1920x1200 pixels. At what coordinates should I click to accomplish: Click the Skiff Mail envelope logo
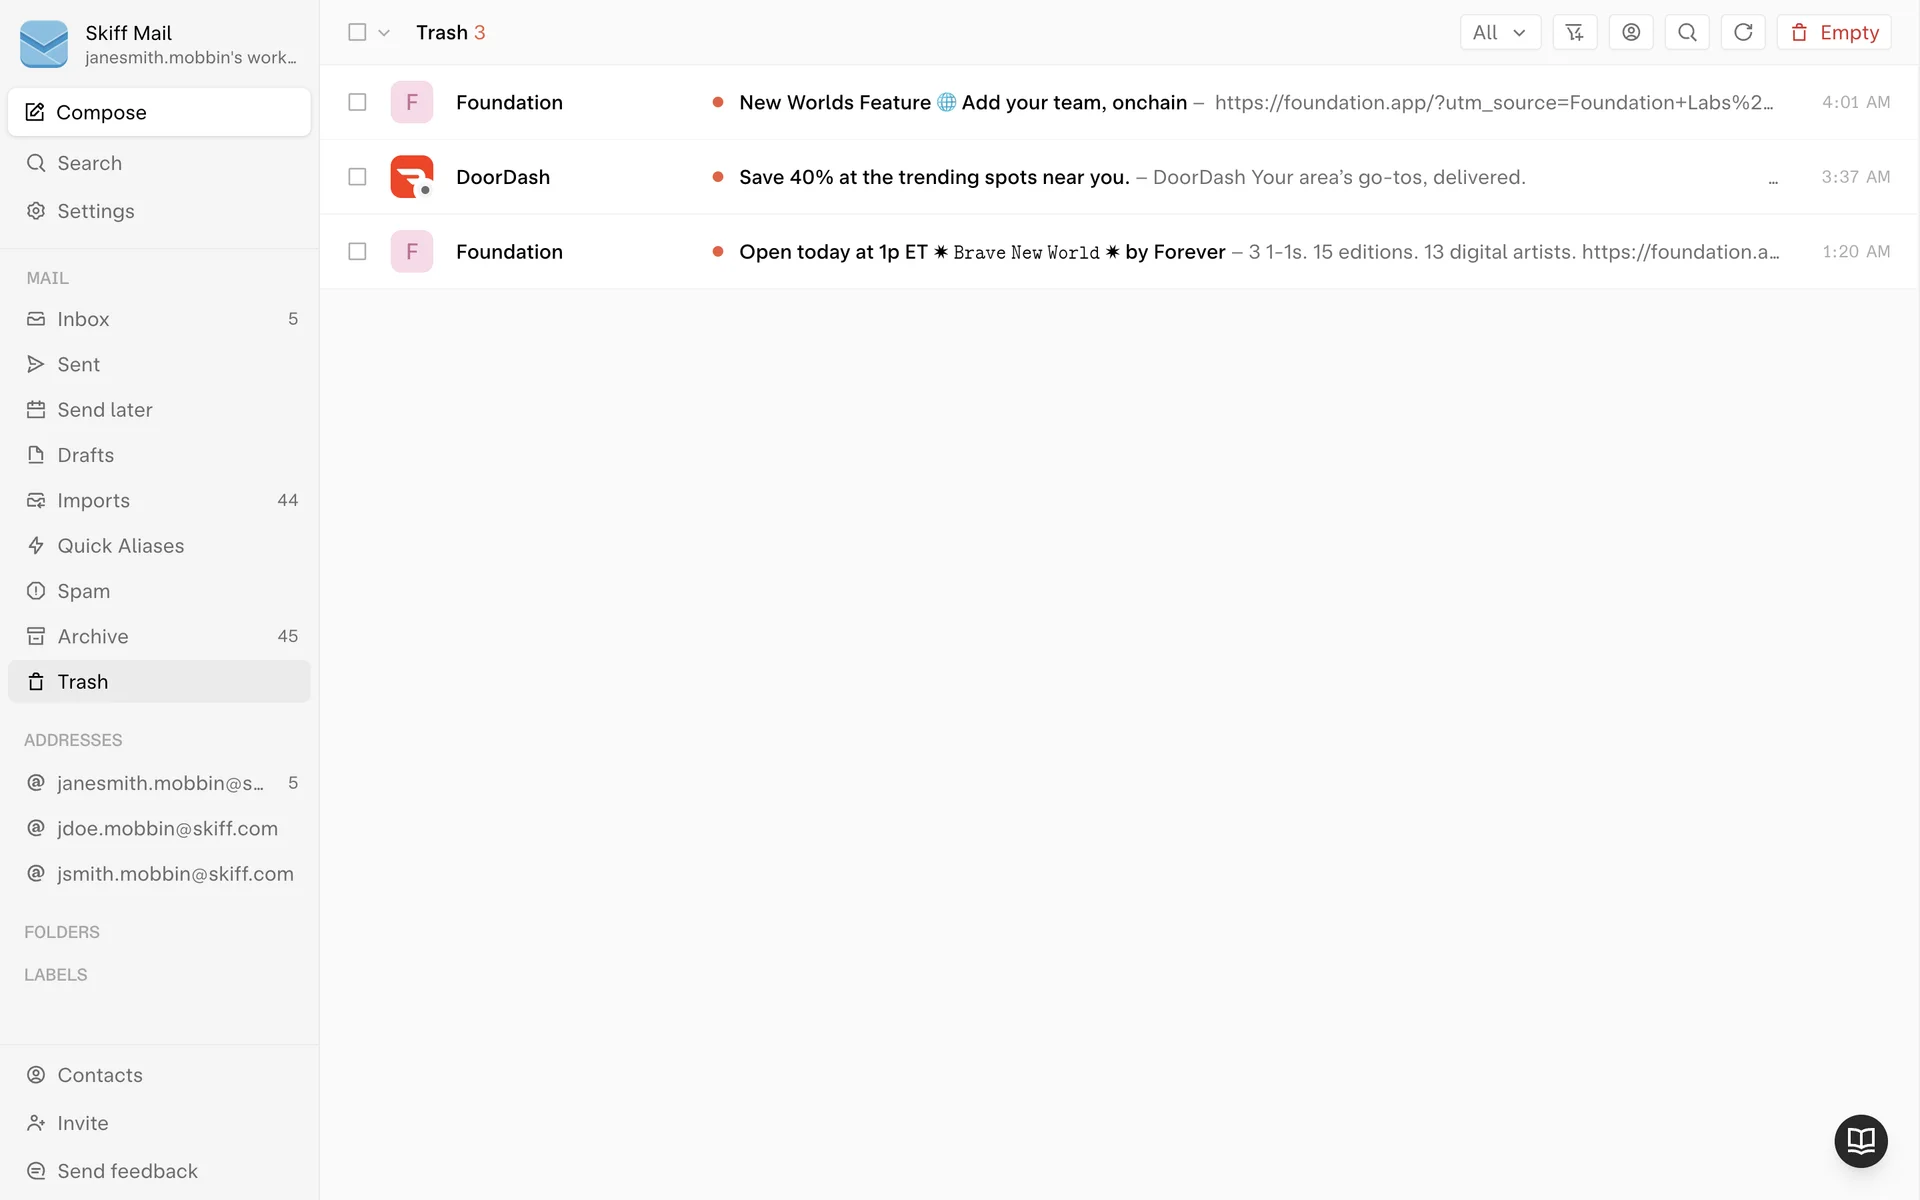pos(44,44)
